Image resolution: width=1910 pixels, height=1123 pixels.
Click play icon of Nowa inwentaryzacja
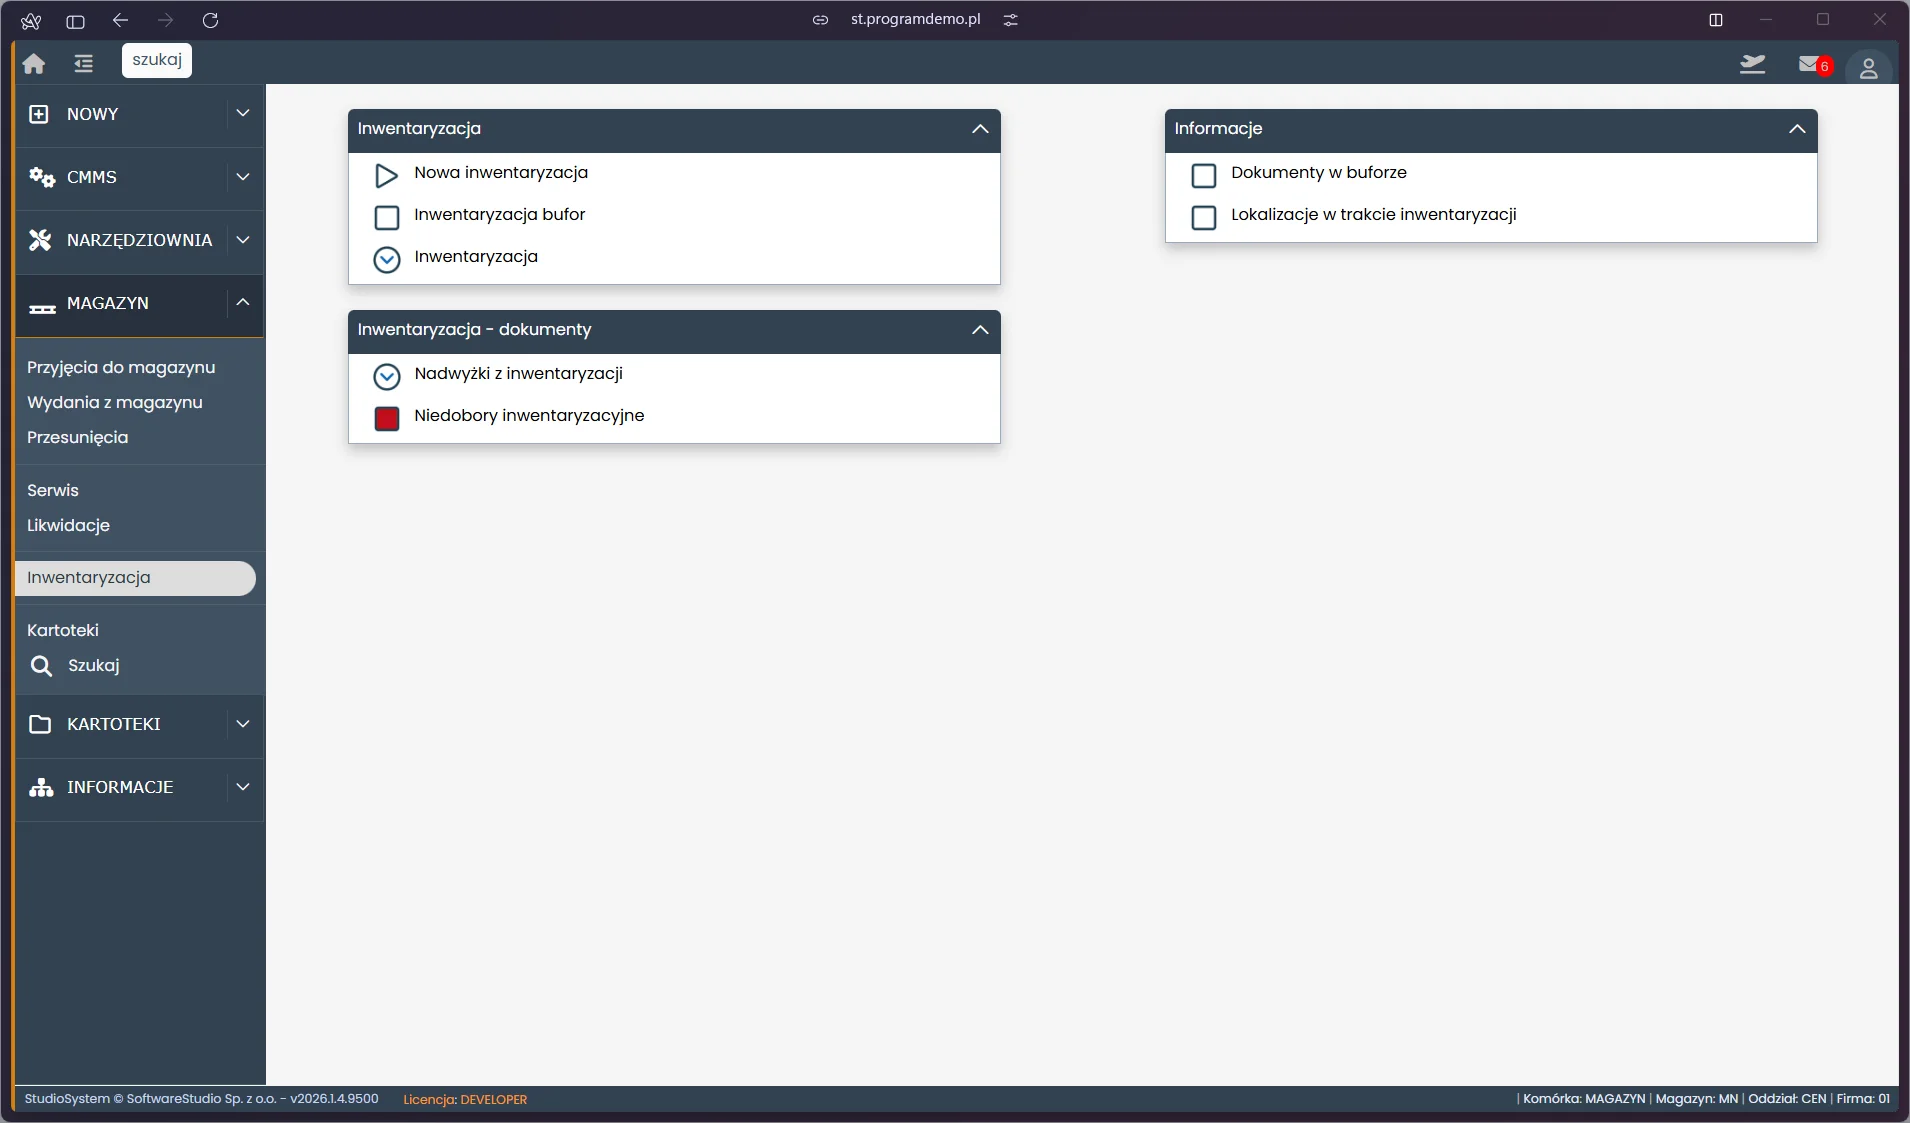(x=386, y=176)
